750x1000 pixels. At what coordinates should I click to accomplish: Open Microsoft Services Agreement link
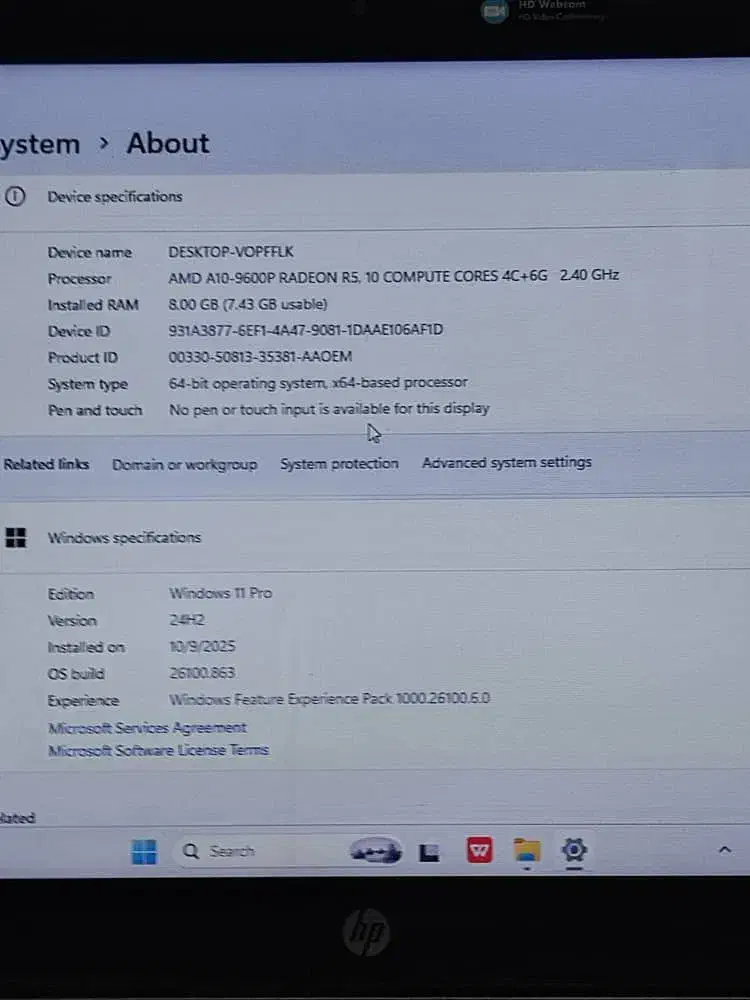click(147, 728)
